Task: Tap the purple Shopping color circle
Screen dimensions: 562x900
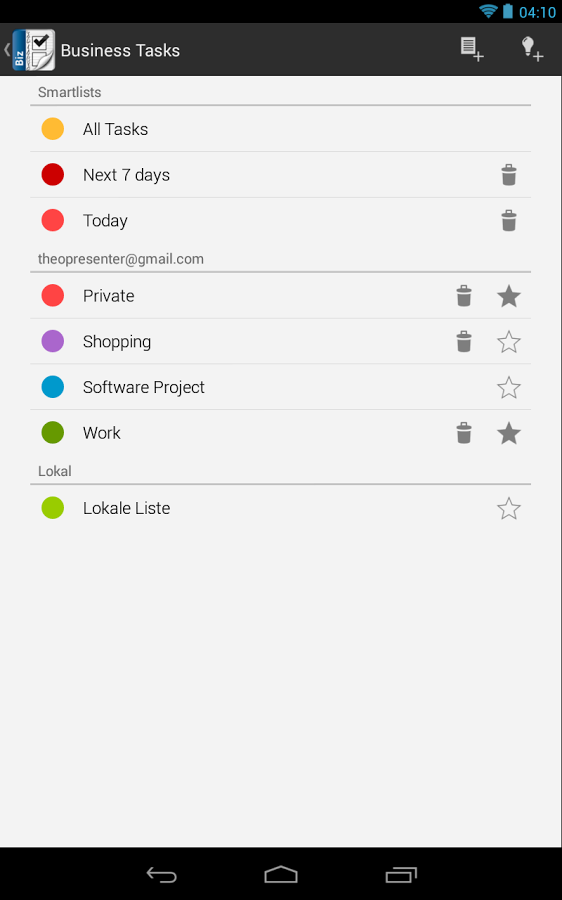Action: 53,341
